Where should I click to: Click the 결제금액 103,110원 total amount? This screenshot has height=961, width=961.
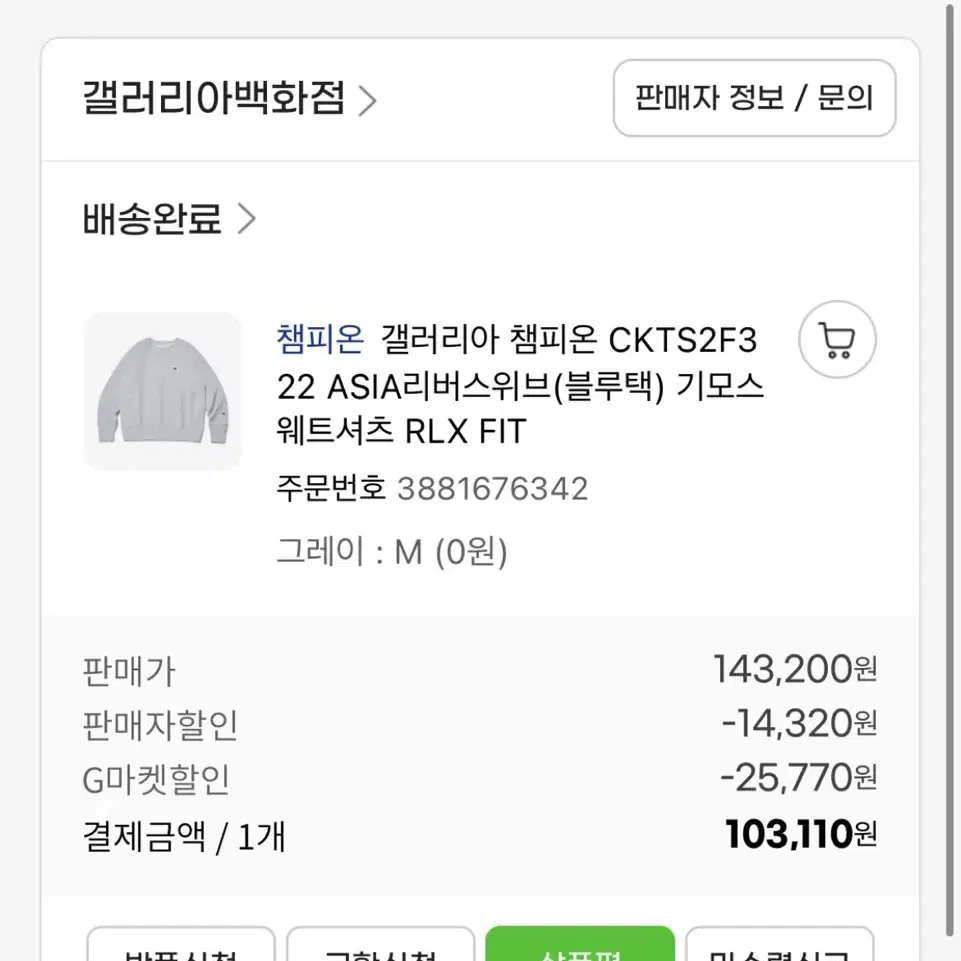point(800,834)
